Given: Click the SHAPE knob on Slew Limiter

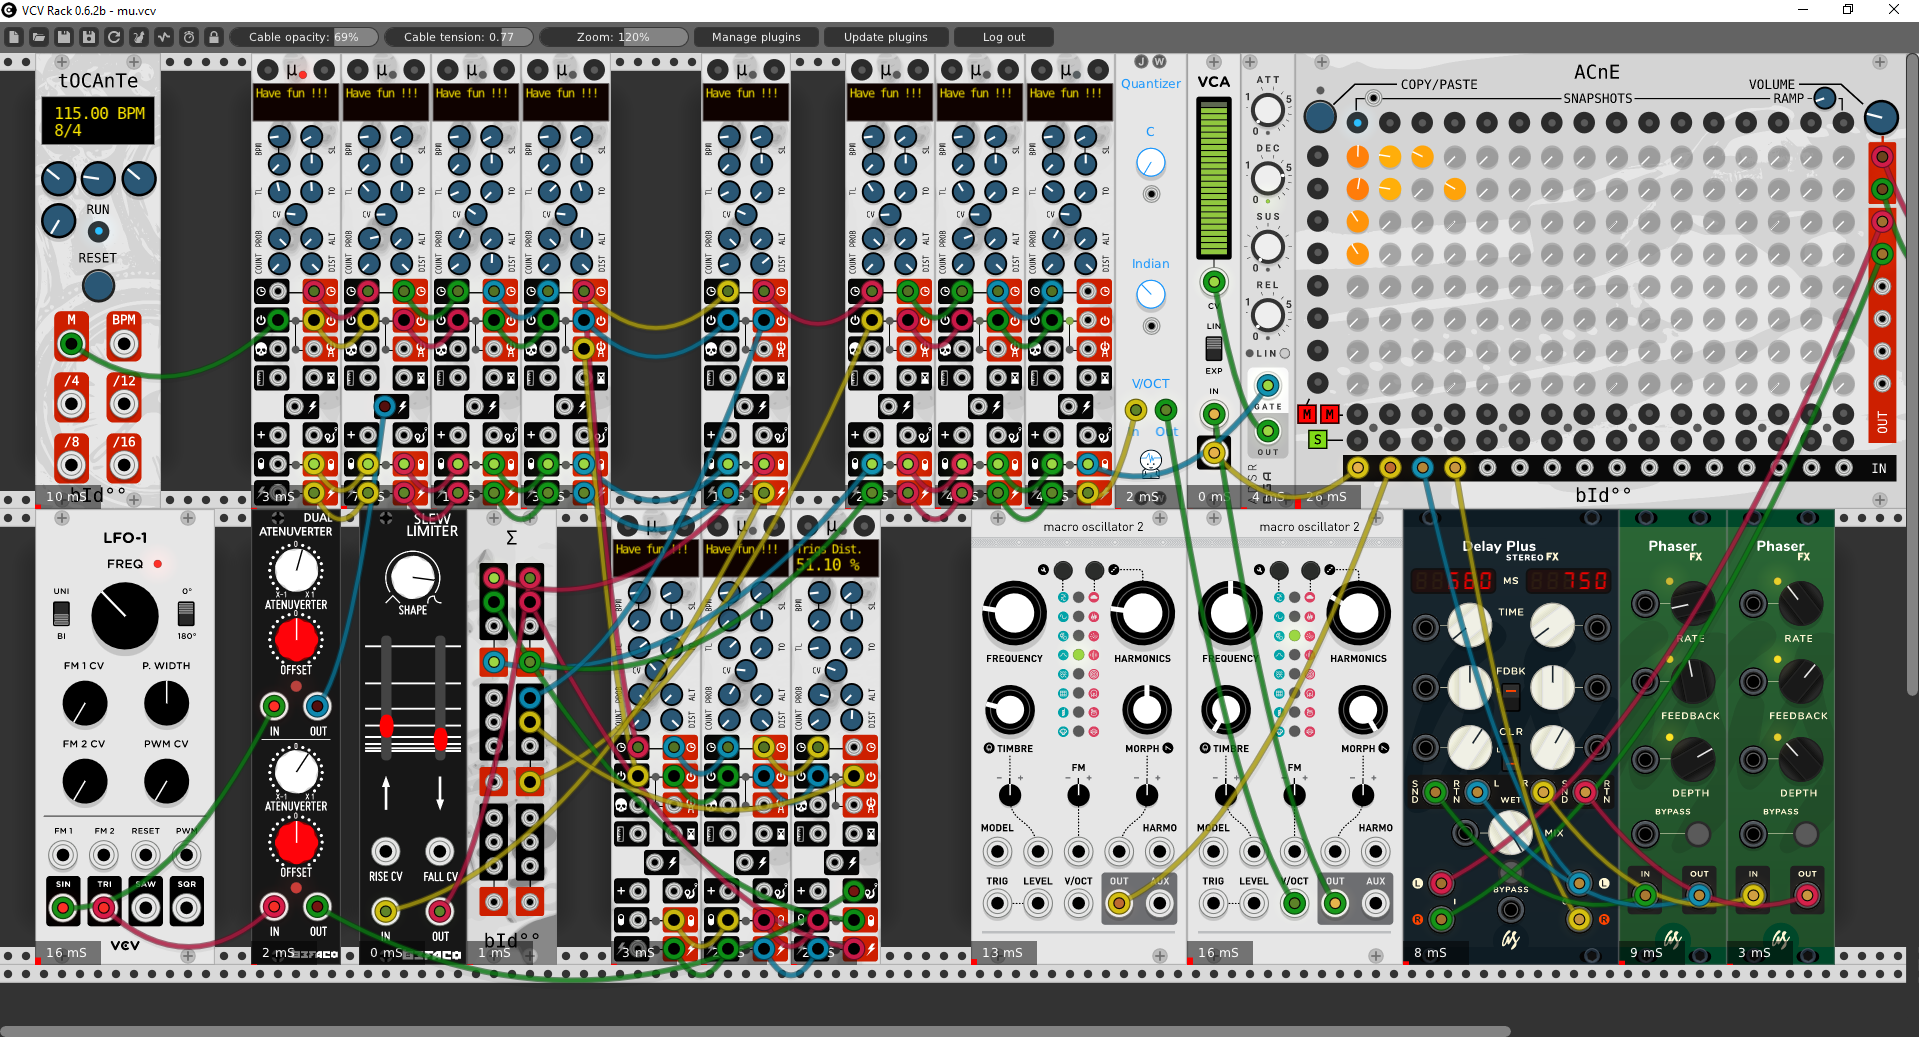Looking at the screenshot, I should (x=413, y=577).
